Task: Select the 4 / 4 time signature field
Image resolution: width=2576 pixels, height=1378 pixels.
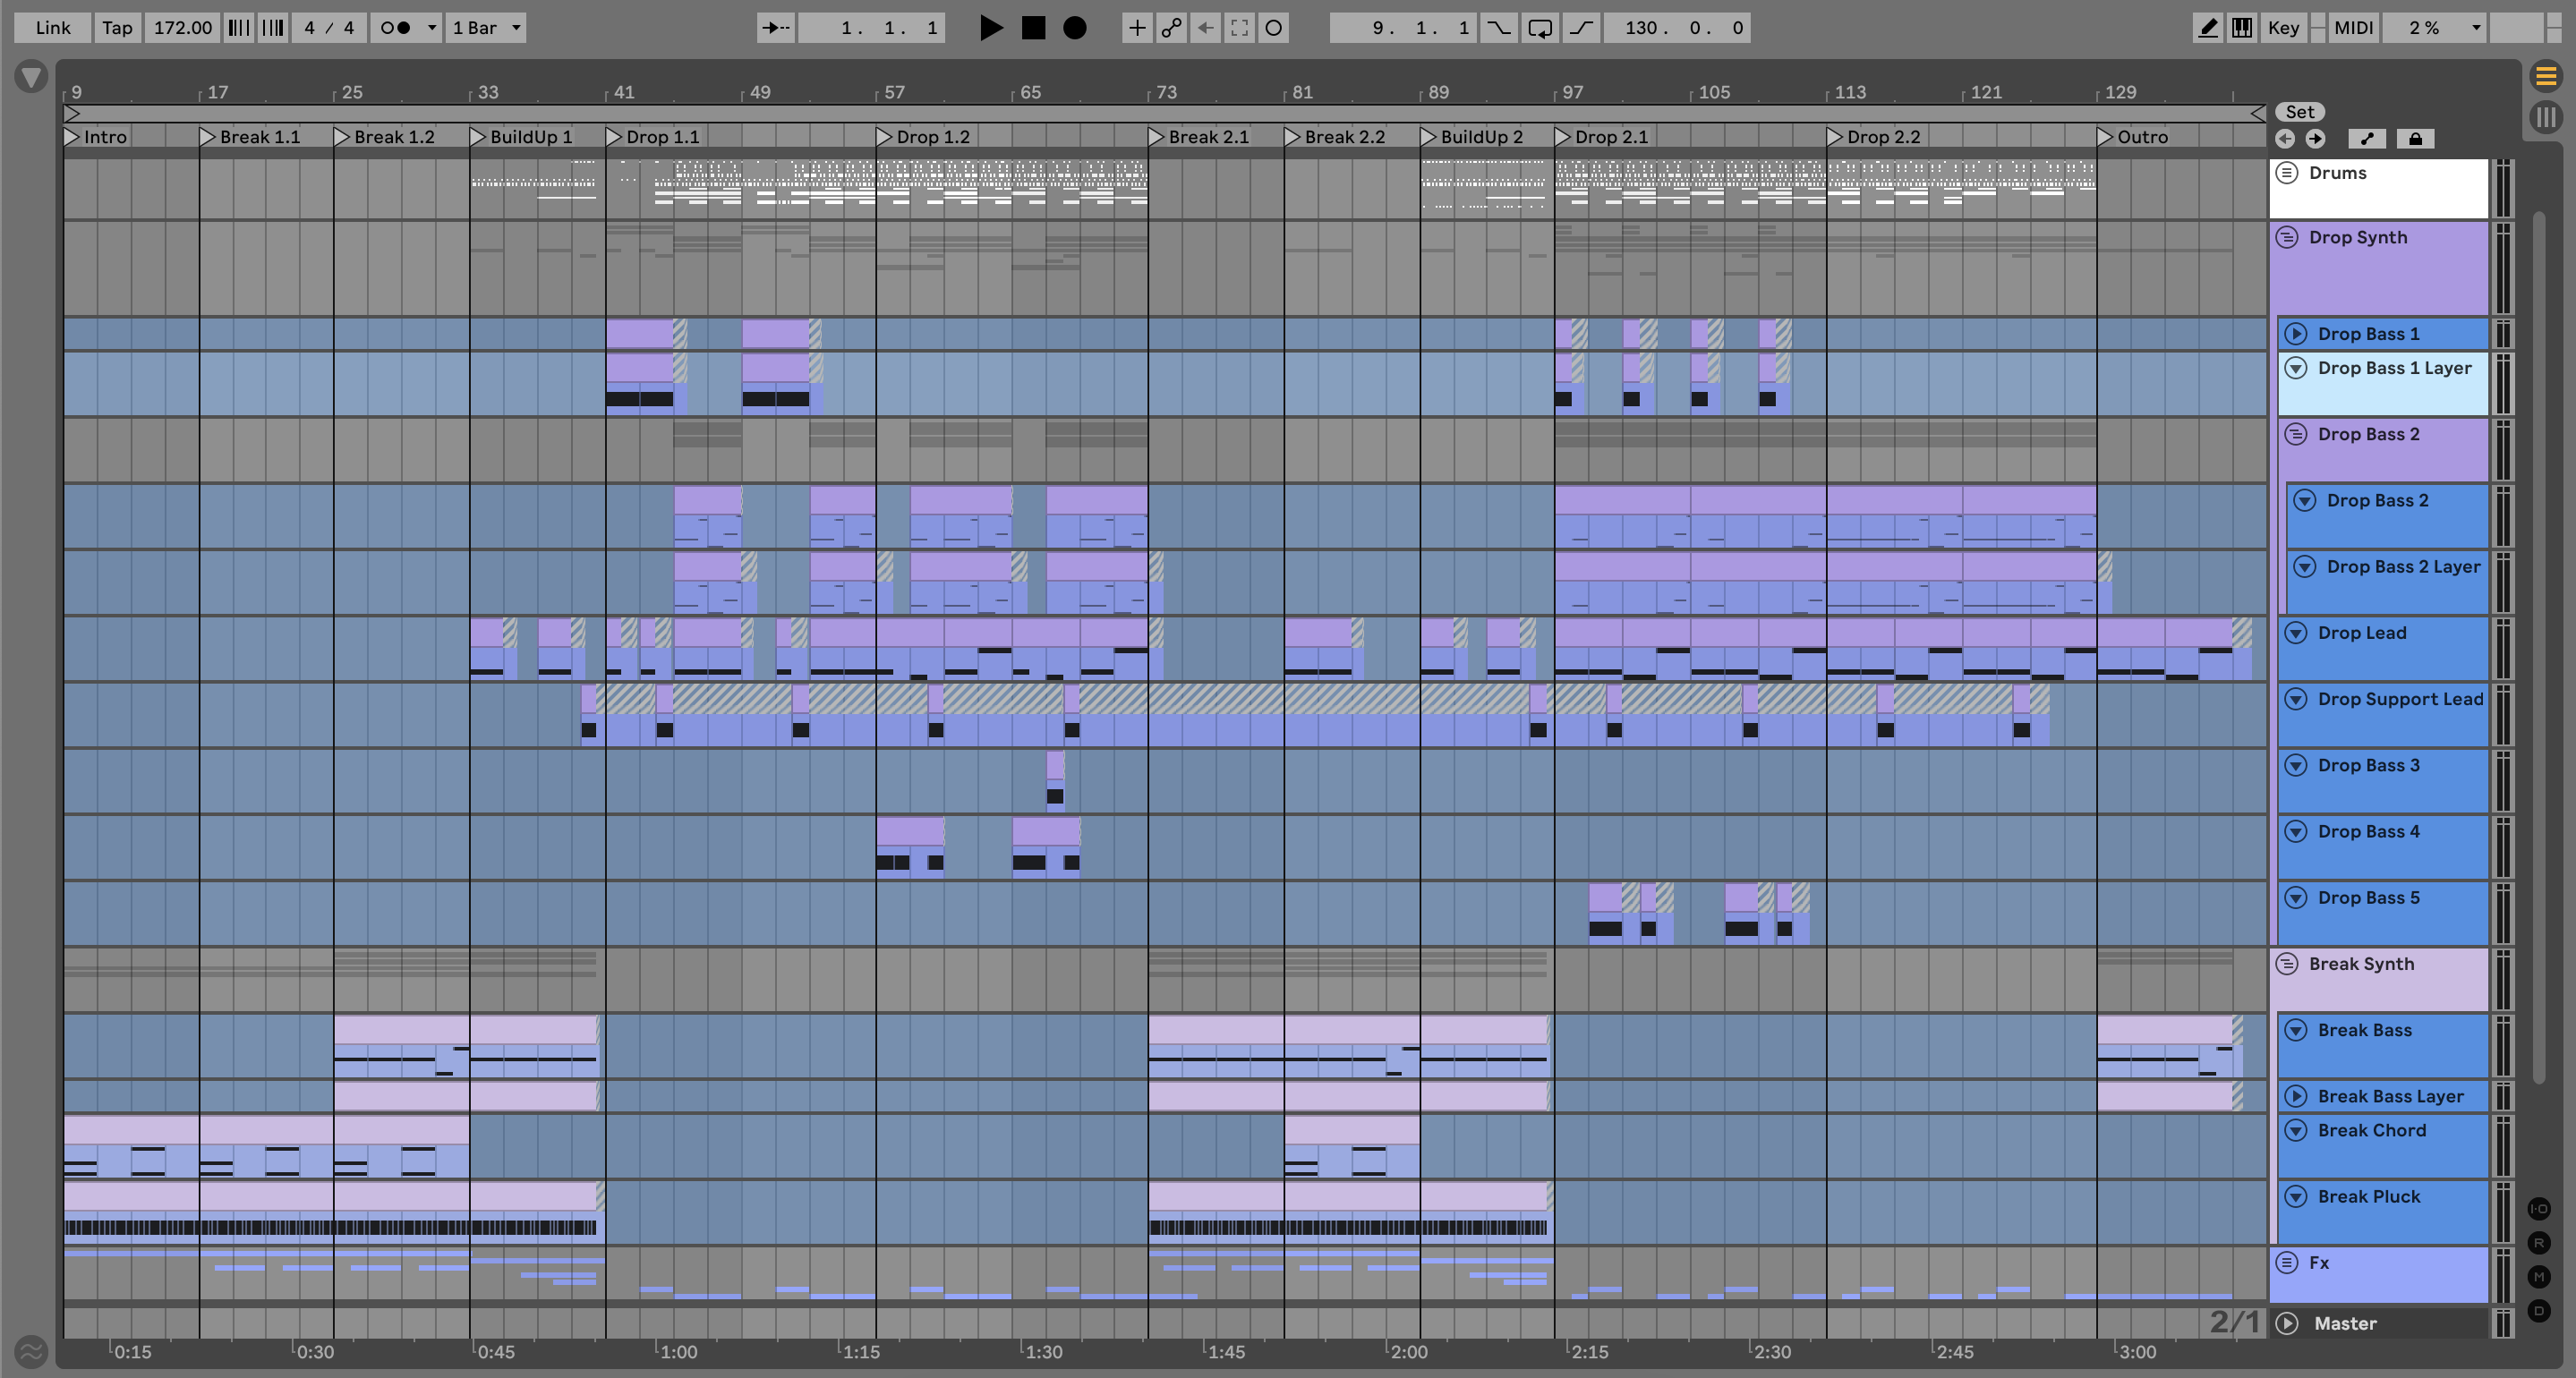Action: click(x=329, y=28)
